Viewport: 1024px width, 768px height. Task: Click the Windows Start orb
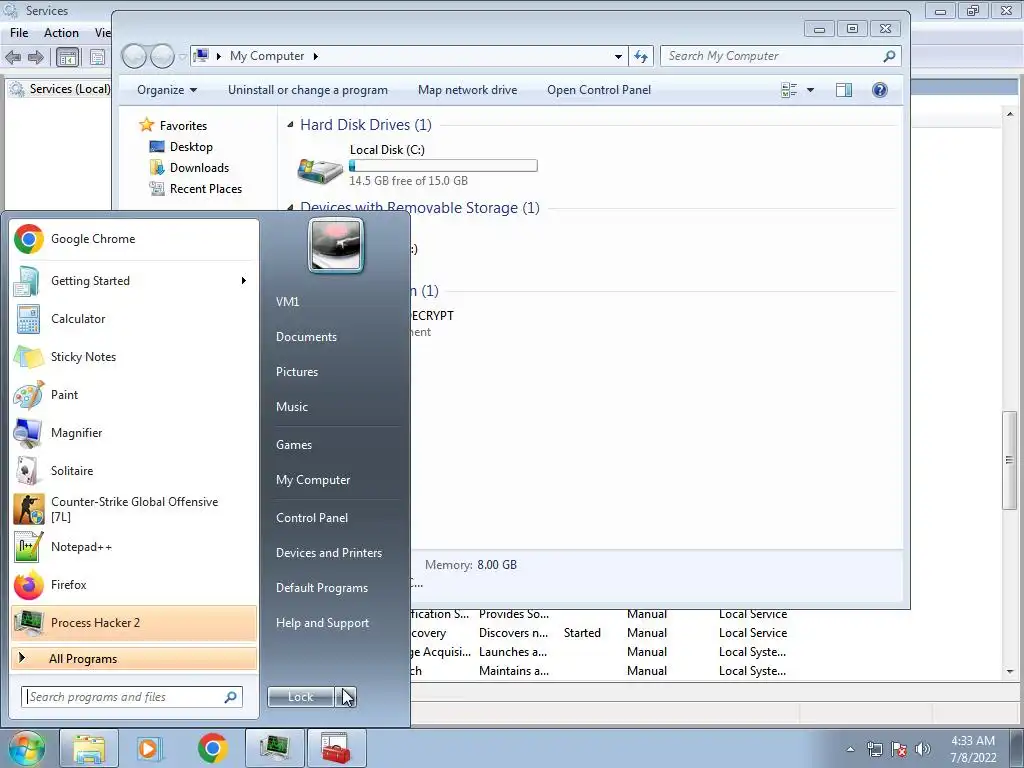[27, 748]
